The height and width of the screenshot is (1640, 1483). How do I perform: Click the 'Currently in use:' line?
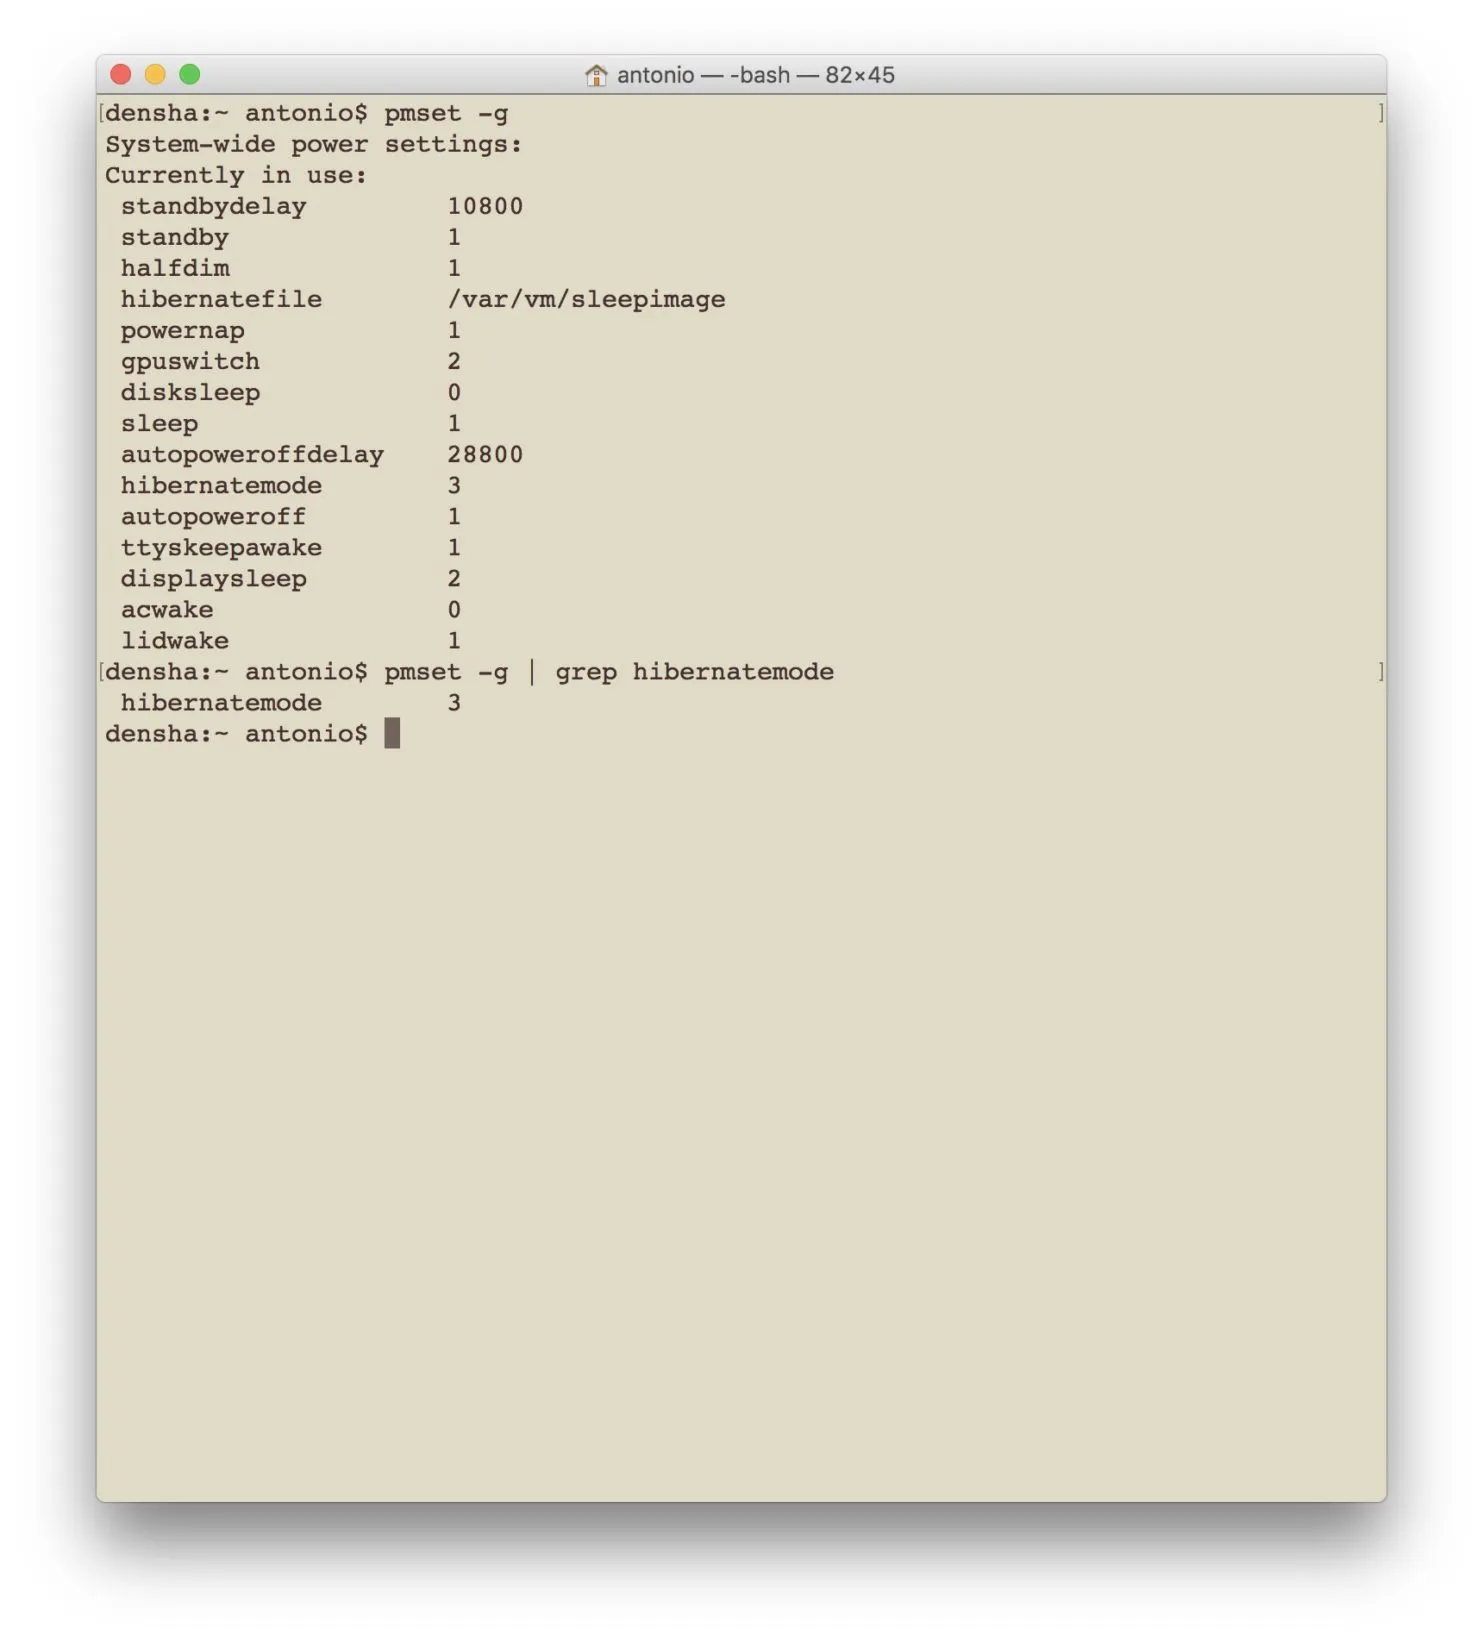[236, 175]
